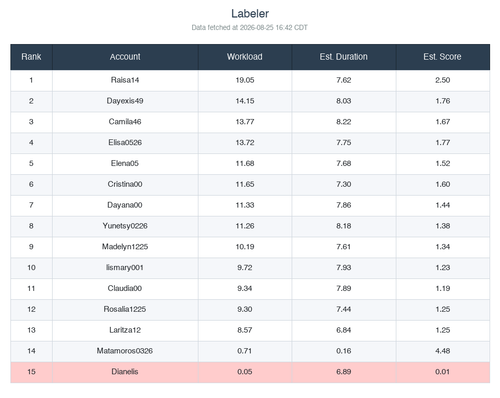Click Est. Score value 4.48
This screenshot has width=500, height=398.
pyautogui.click(x=442, y=351)
